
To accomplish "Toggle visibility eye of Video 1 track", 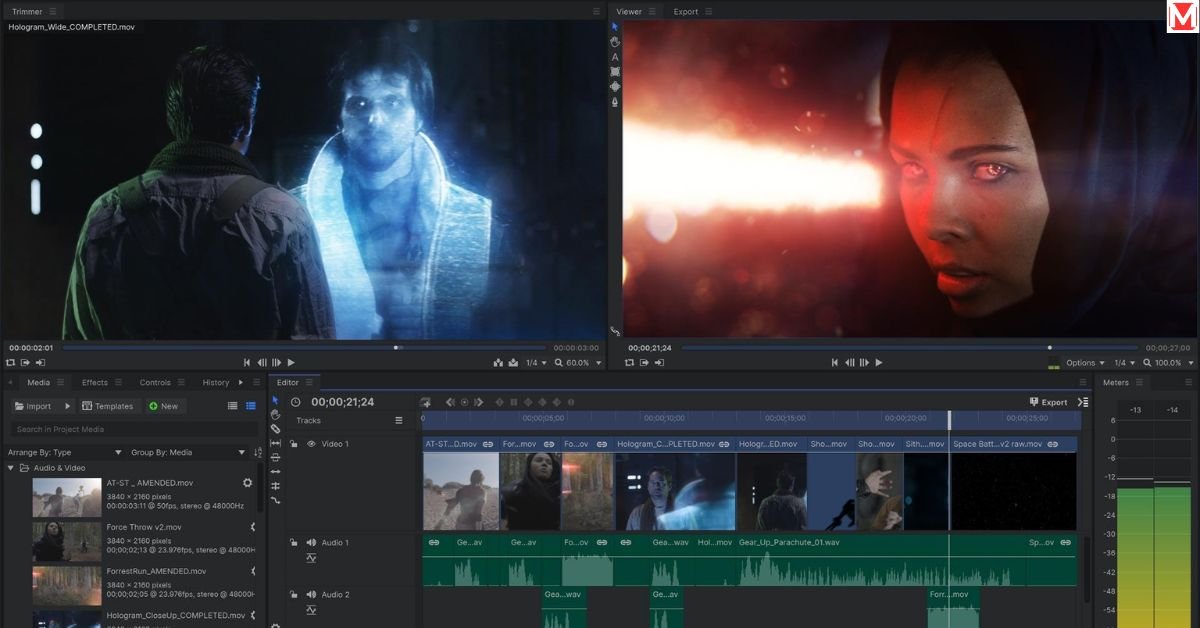I will point(311,444).
